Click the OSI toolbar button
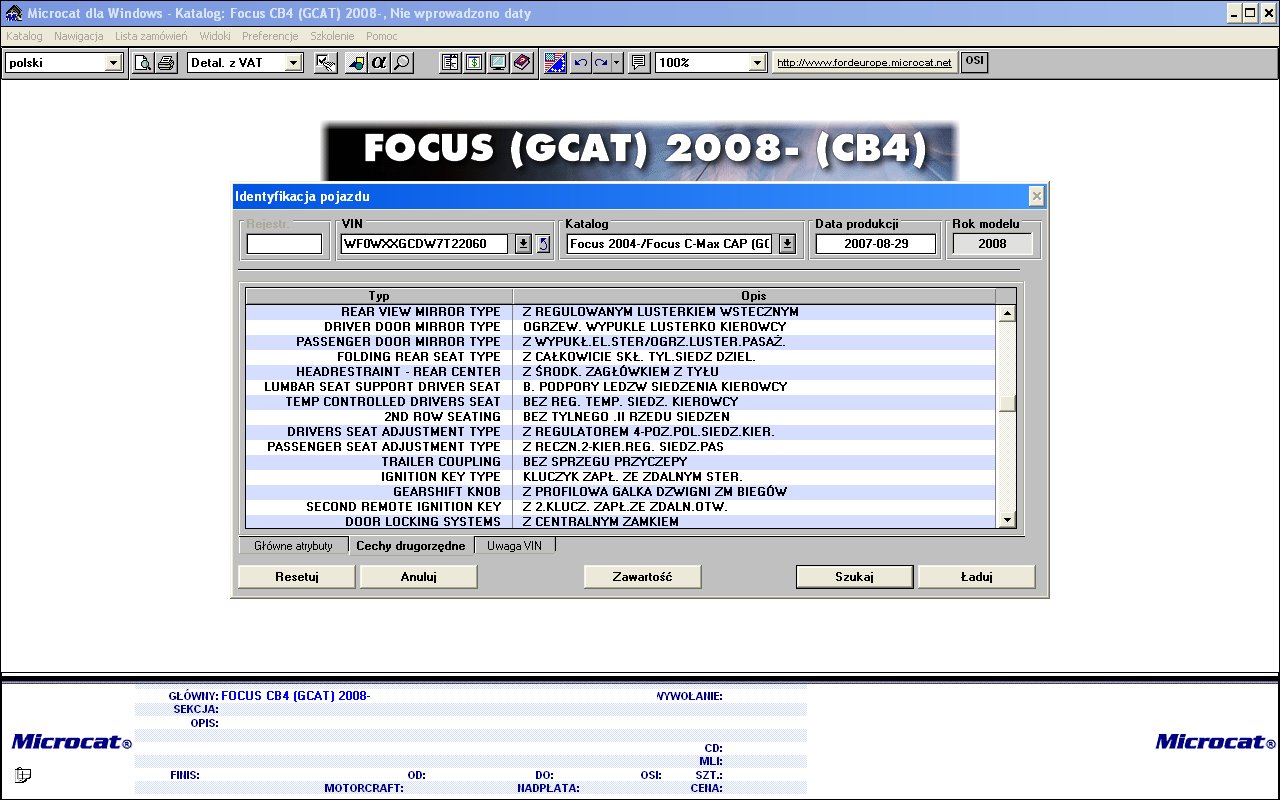Image resolution: width=1280 pixels, height=800 pixels. [x=974, y=62]
